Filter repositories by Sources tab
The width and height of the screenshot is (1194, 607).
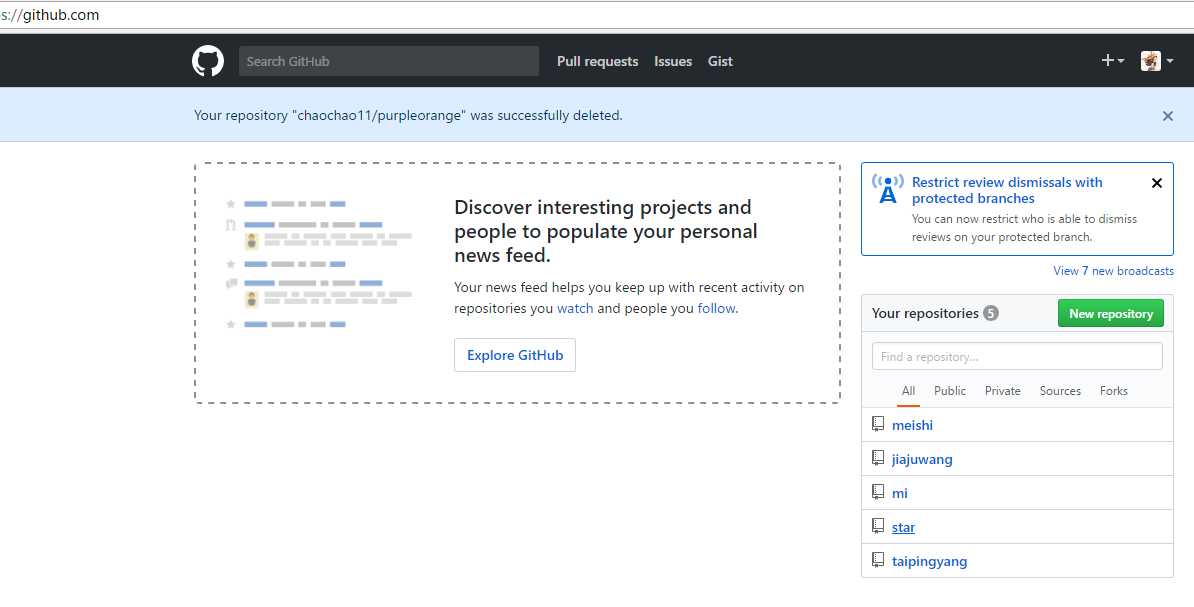click(1060, 391)
